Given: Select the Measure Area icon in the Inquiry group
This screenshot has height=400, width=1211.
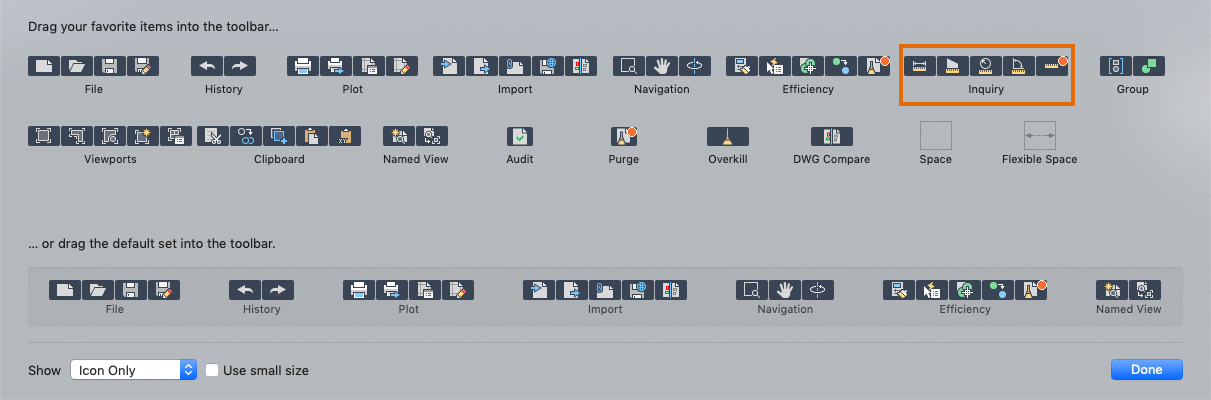Looking at the screenshot, I should coord(954,67).
